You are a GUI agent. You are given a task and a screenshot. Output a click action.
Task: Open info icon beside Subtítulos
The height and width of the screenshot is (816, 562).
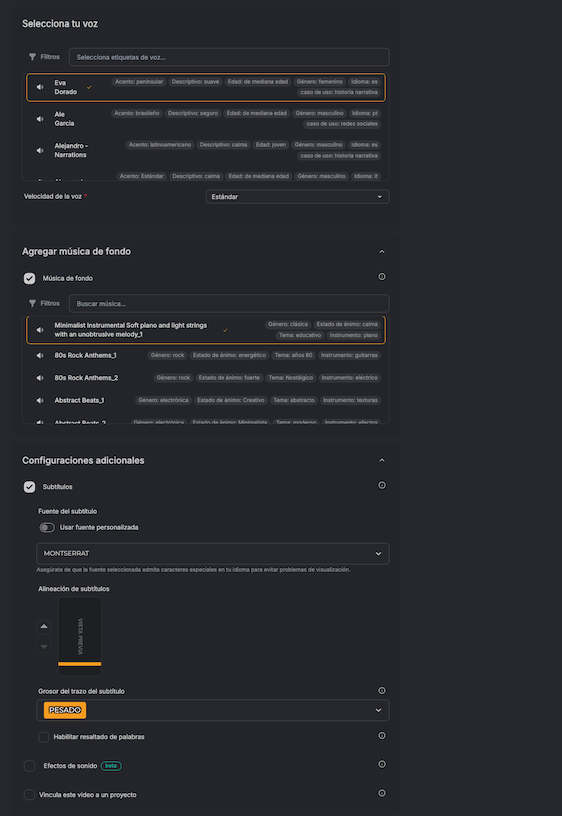[x=382, y=485]
